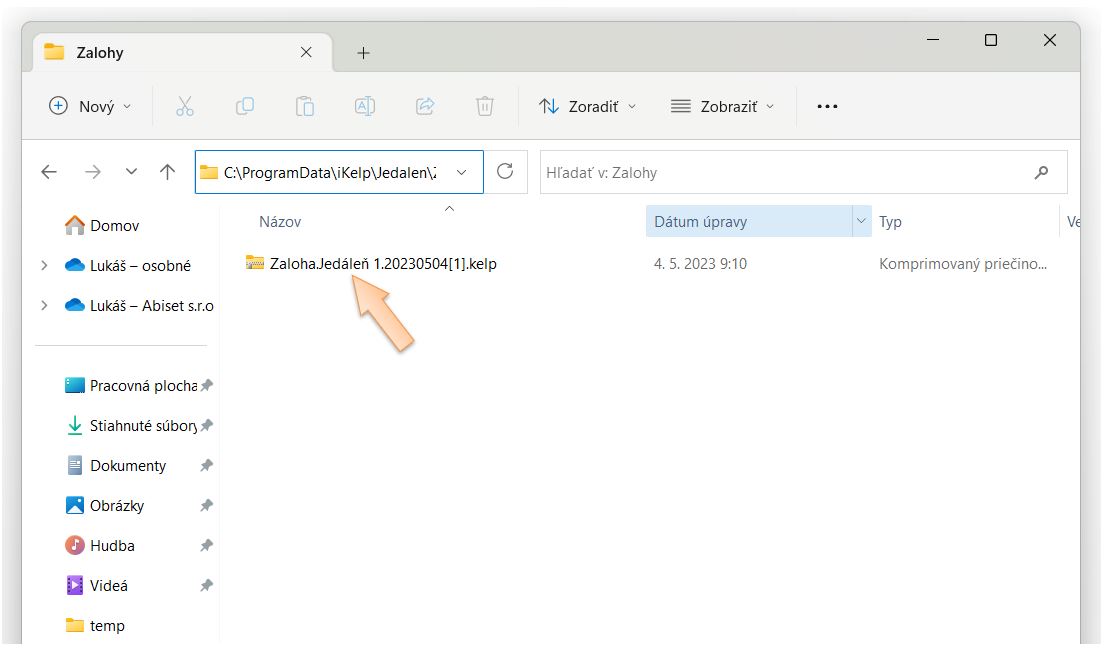Viewport: 1113px width, 661px height.
Task: Select the Zaloha.Jedáleň 1.20230504[1].kelp file
Action: (x=383, y=264)
